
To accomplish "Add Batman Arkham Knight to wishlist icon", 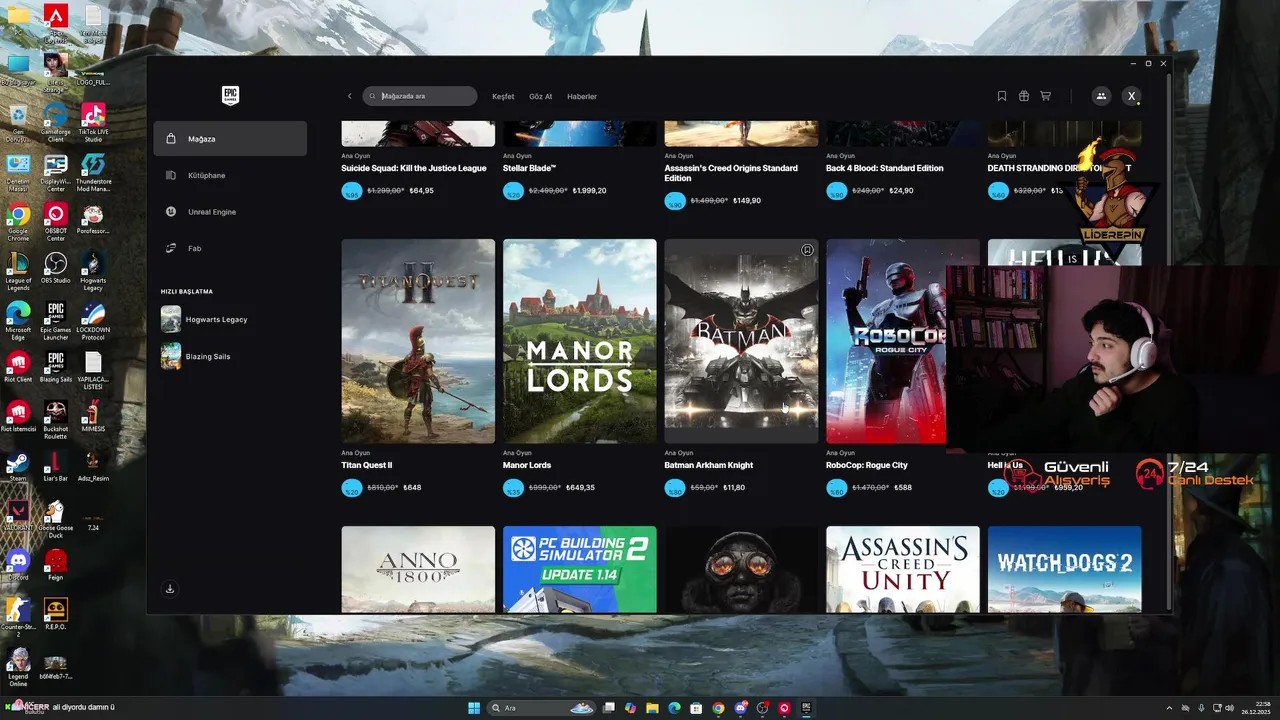I will click(x=807, y=250).
